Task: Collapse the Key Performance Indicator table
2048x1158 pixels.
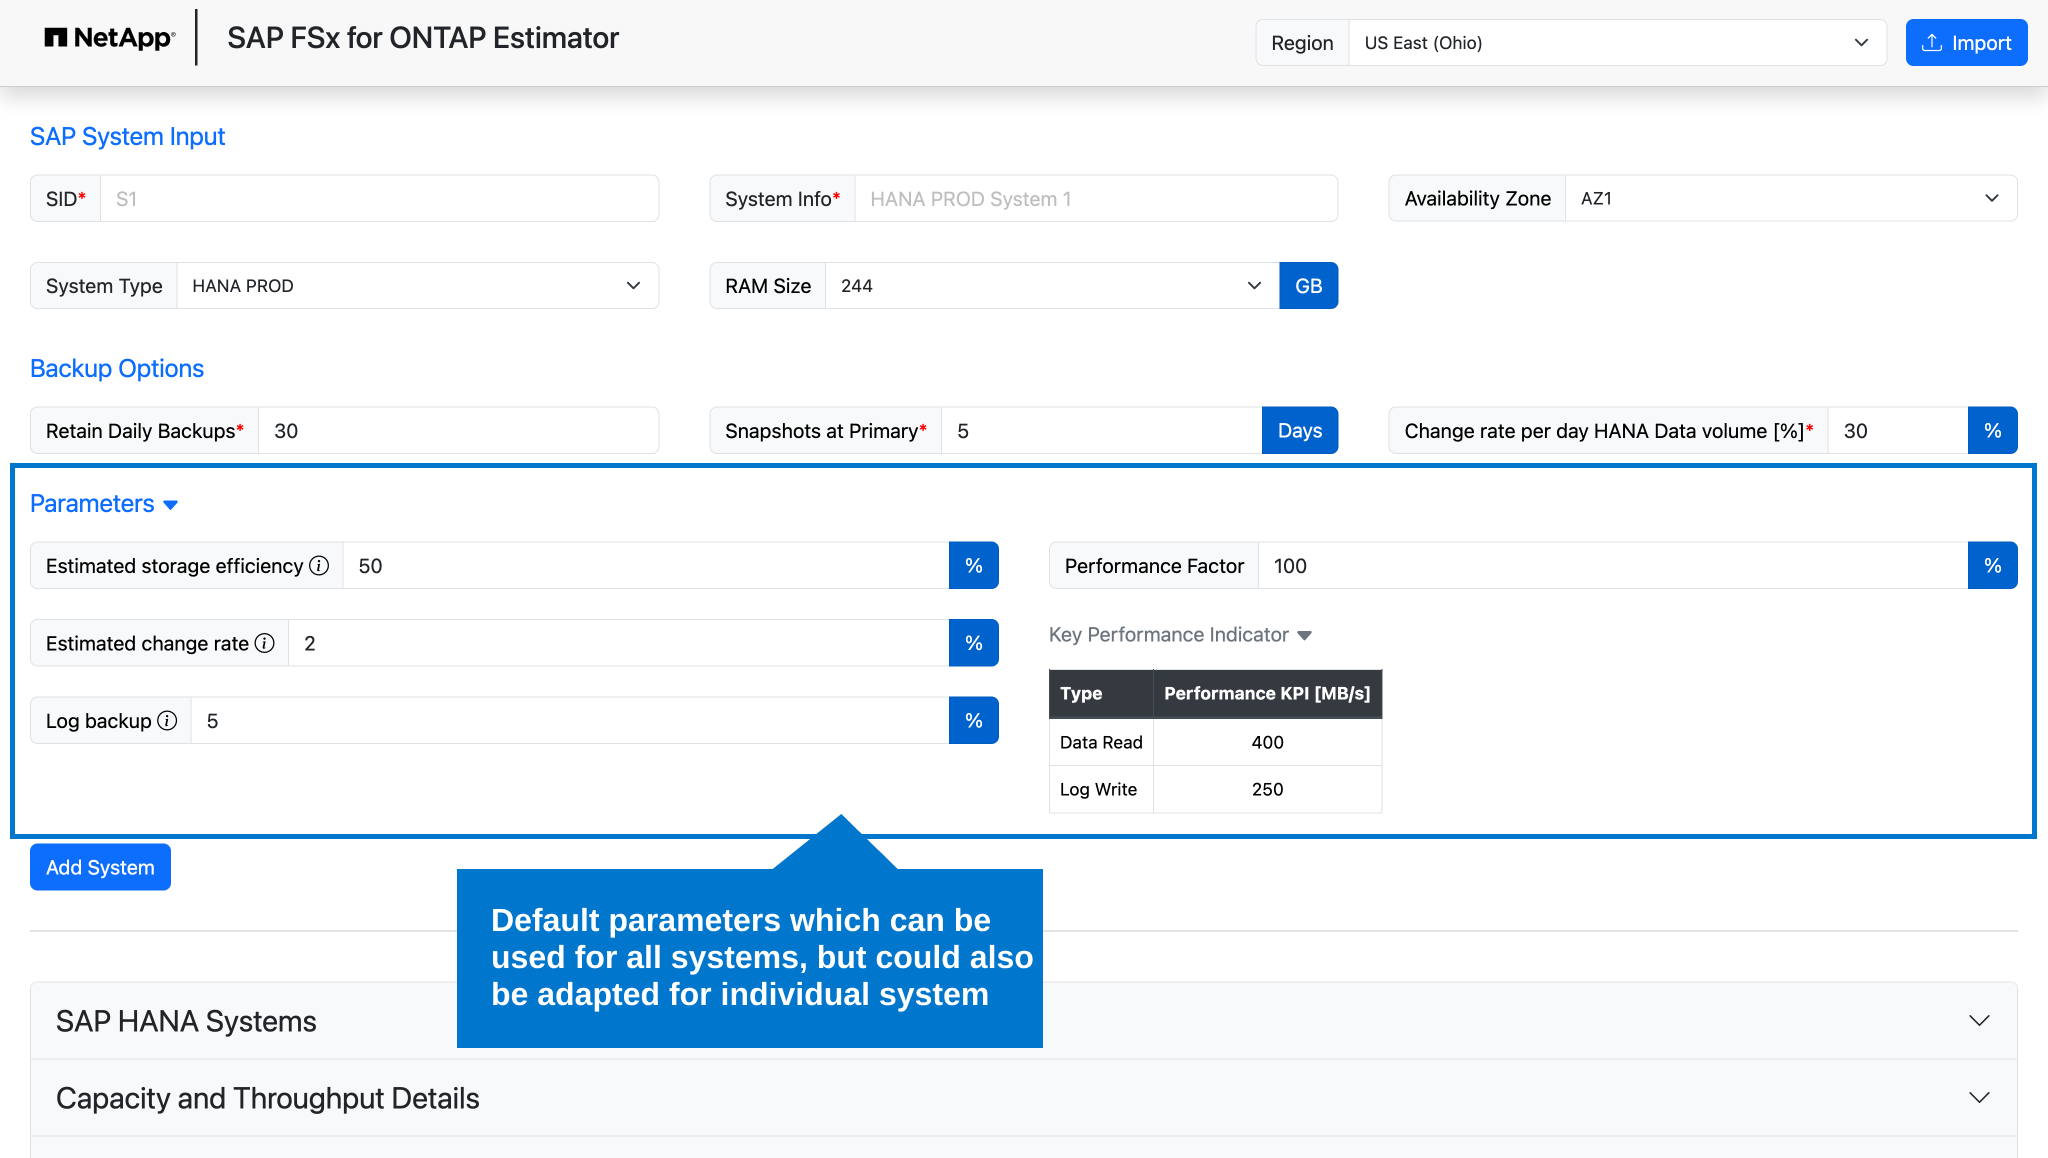Action: (1180, 635)
